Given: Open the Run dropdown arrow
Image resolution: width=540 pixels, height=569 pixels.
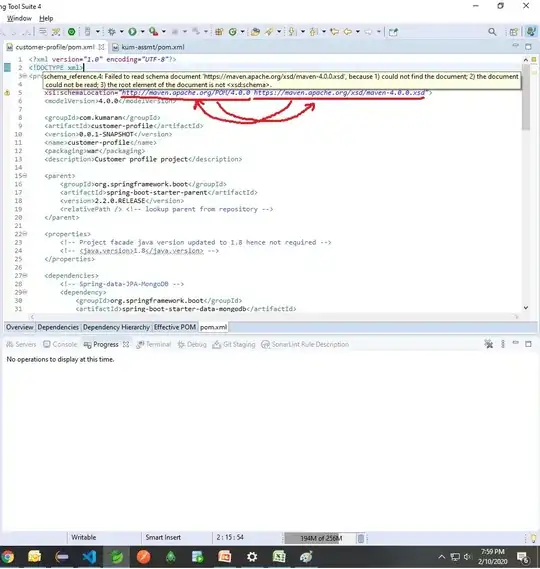Looking at the screenshot, I should (x=142, y=32).
